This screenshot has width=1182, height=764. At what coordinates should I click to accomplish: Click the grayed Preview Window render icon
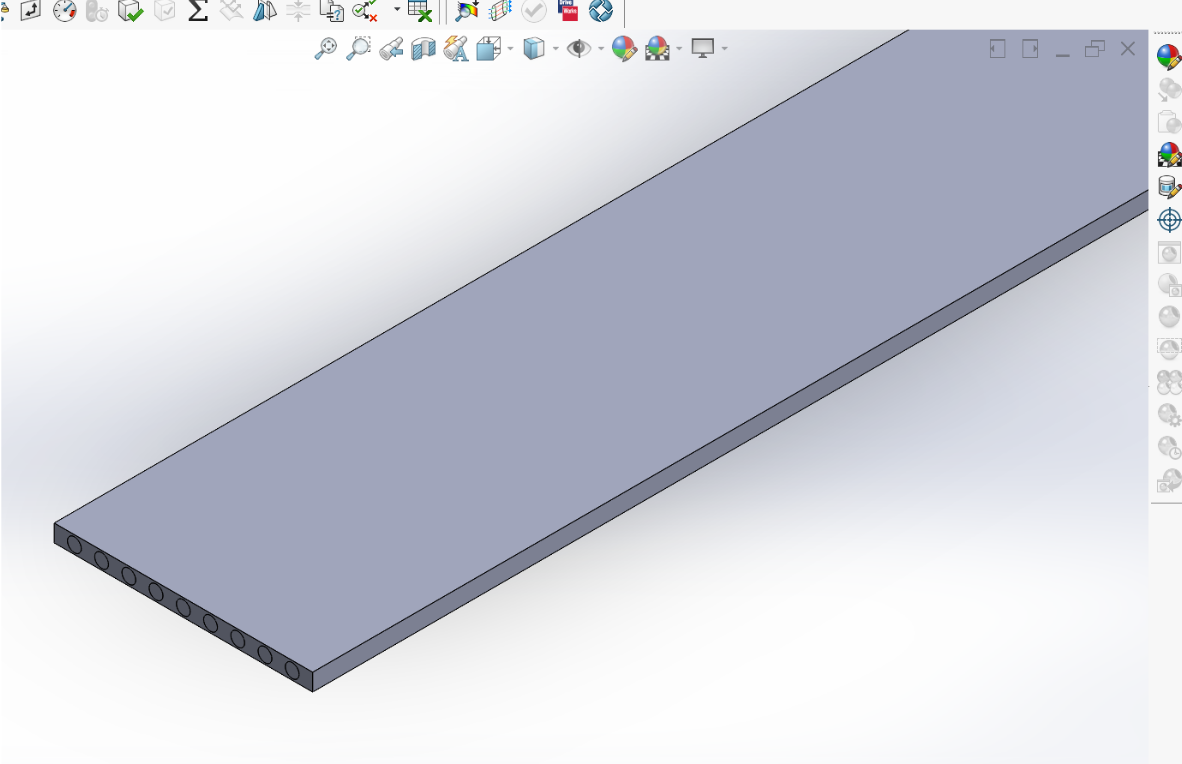1169,253
